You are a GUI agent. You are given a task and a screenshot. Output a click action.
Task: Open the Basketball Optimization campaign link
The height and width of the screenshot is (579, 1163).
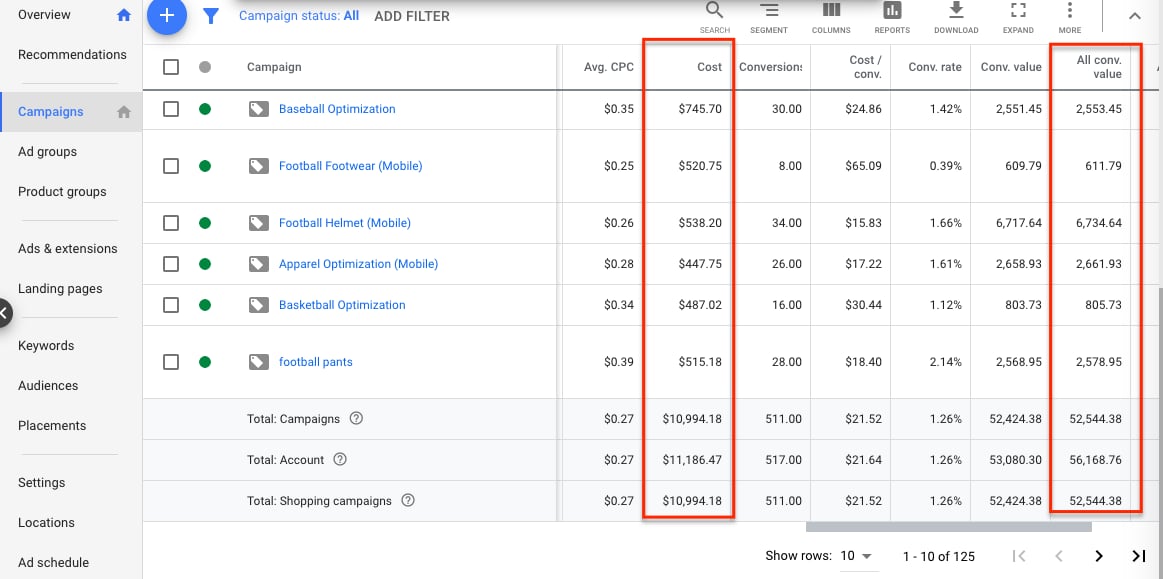(342, 305)
